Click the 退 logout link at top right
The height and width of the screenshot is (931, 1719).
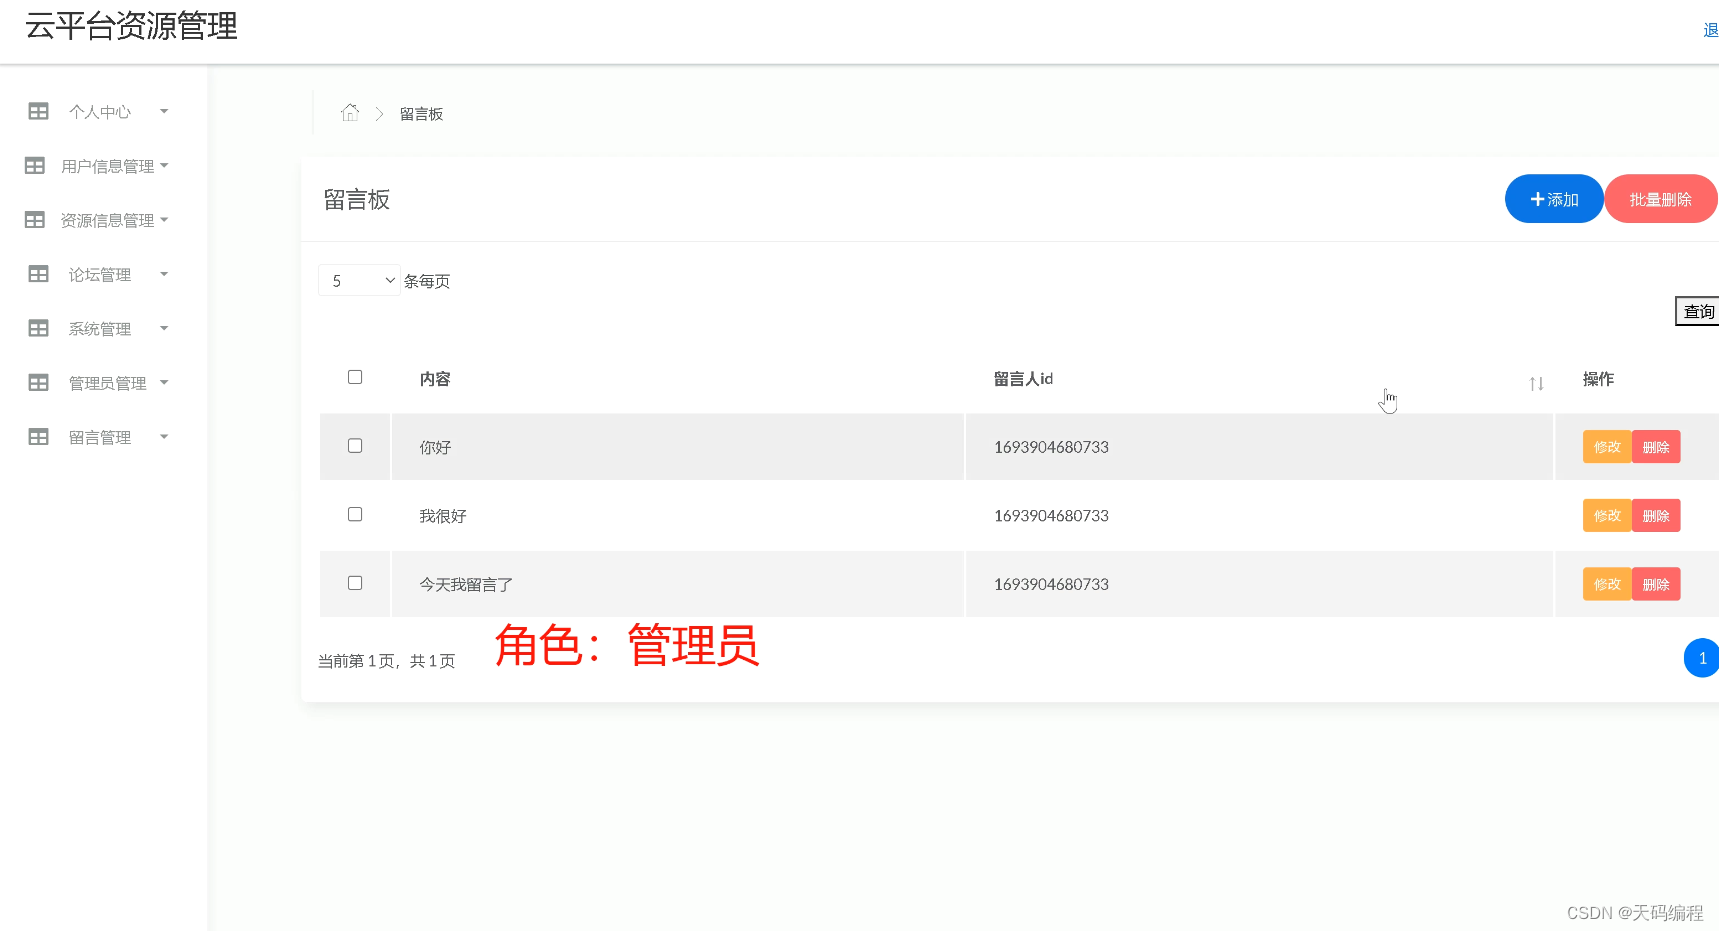tap(1711, 30)
